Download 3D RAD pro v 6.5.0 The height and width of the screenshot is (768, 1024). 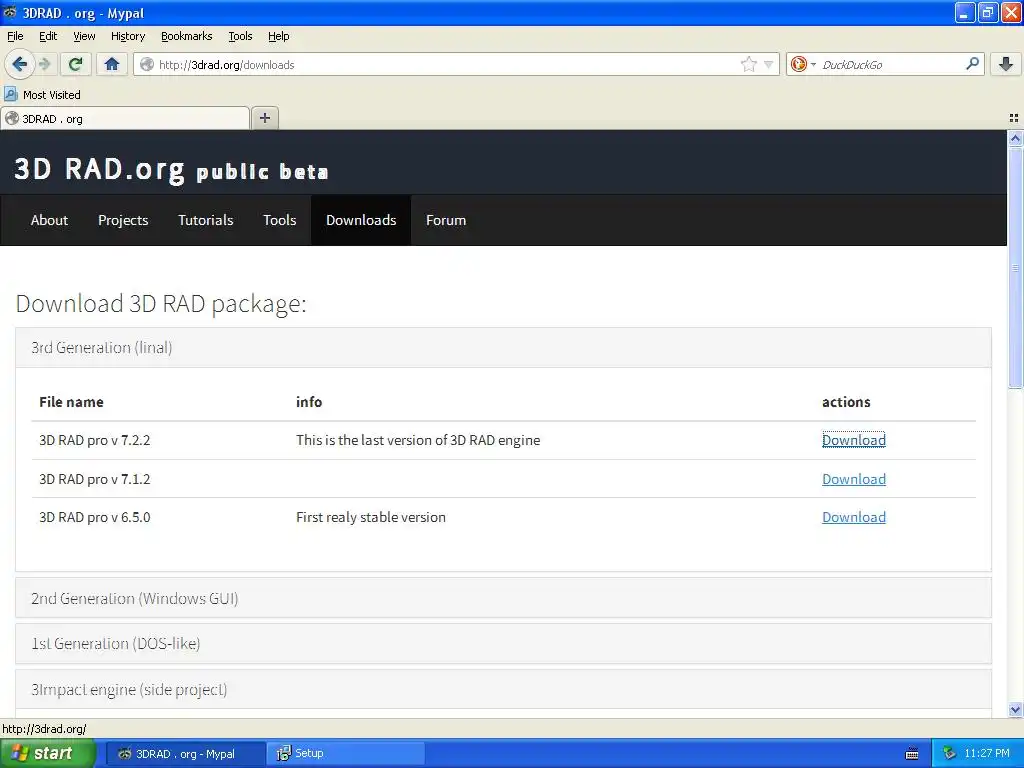tap(854, 517)
